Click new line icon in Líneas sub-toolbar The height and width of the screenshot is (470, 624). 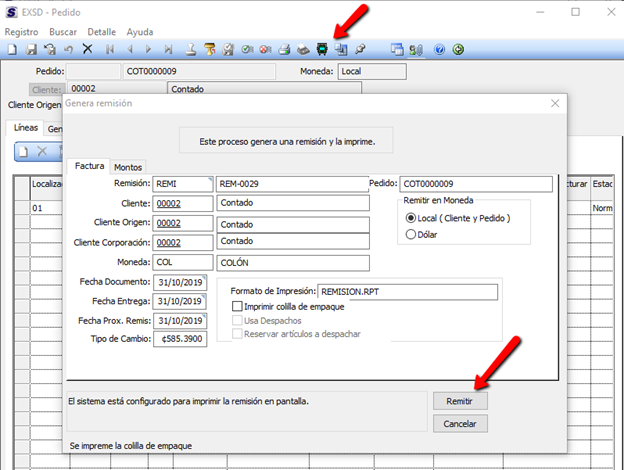(x=23, y=152)
